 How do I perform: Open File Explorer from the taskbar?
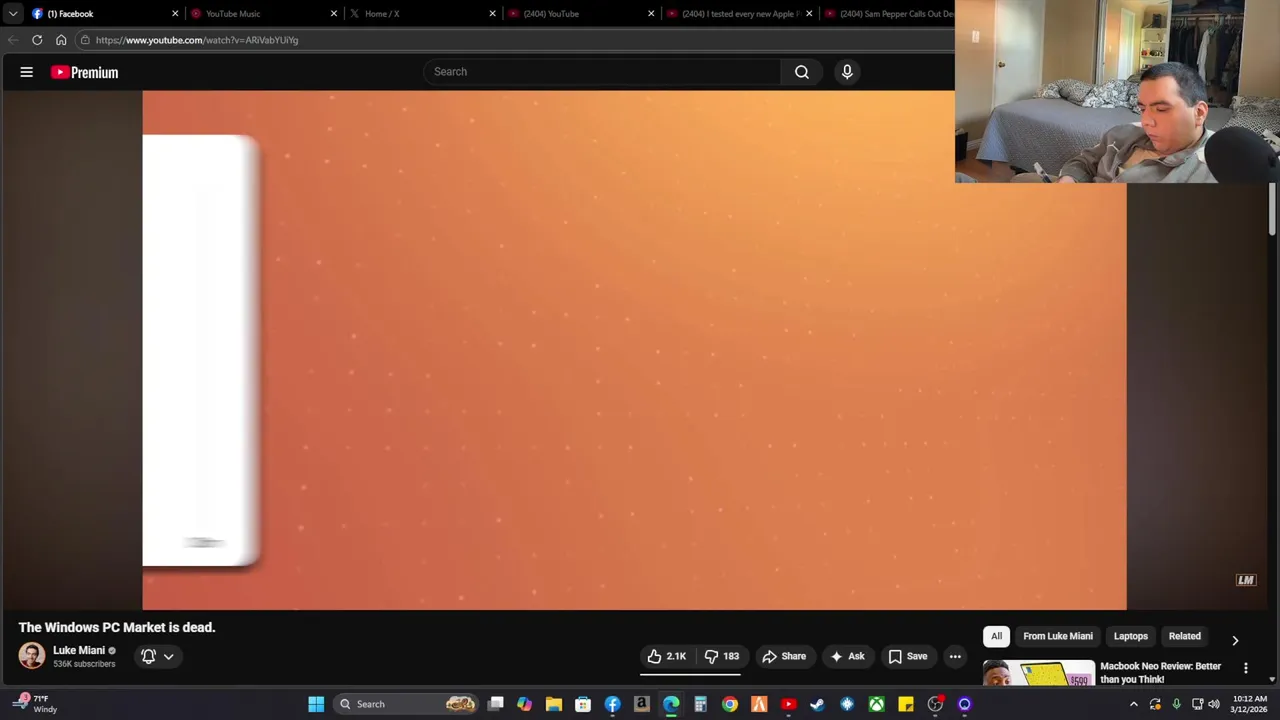tap(553, 704)
